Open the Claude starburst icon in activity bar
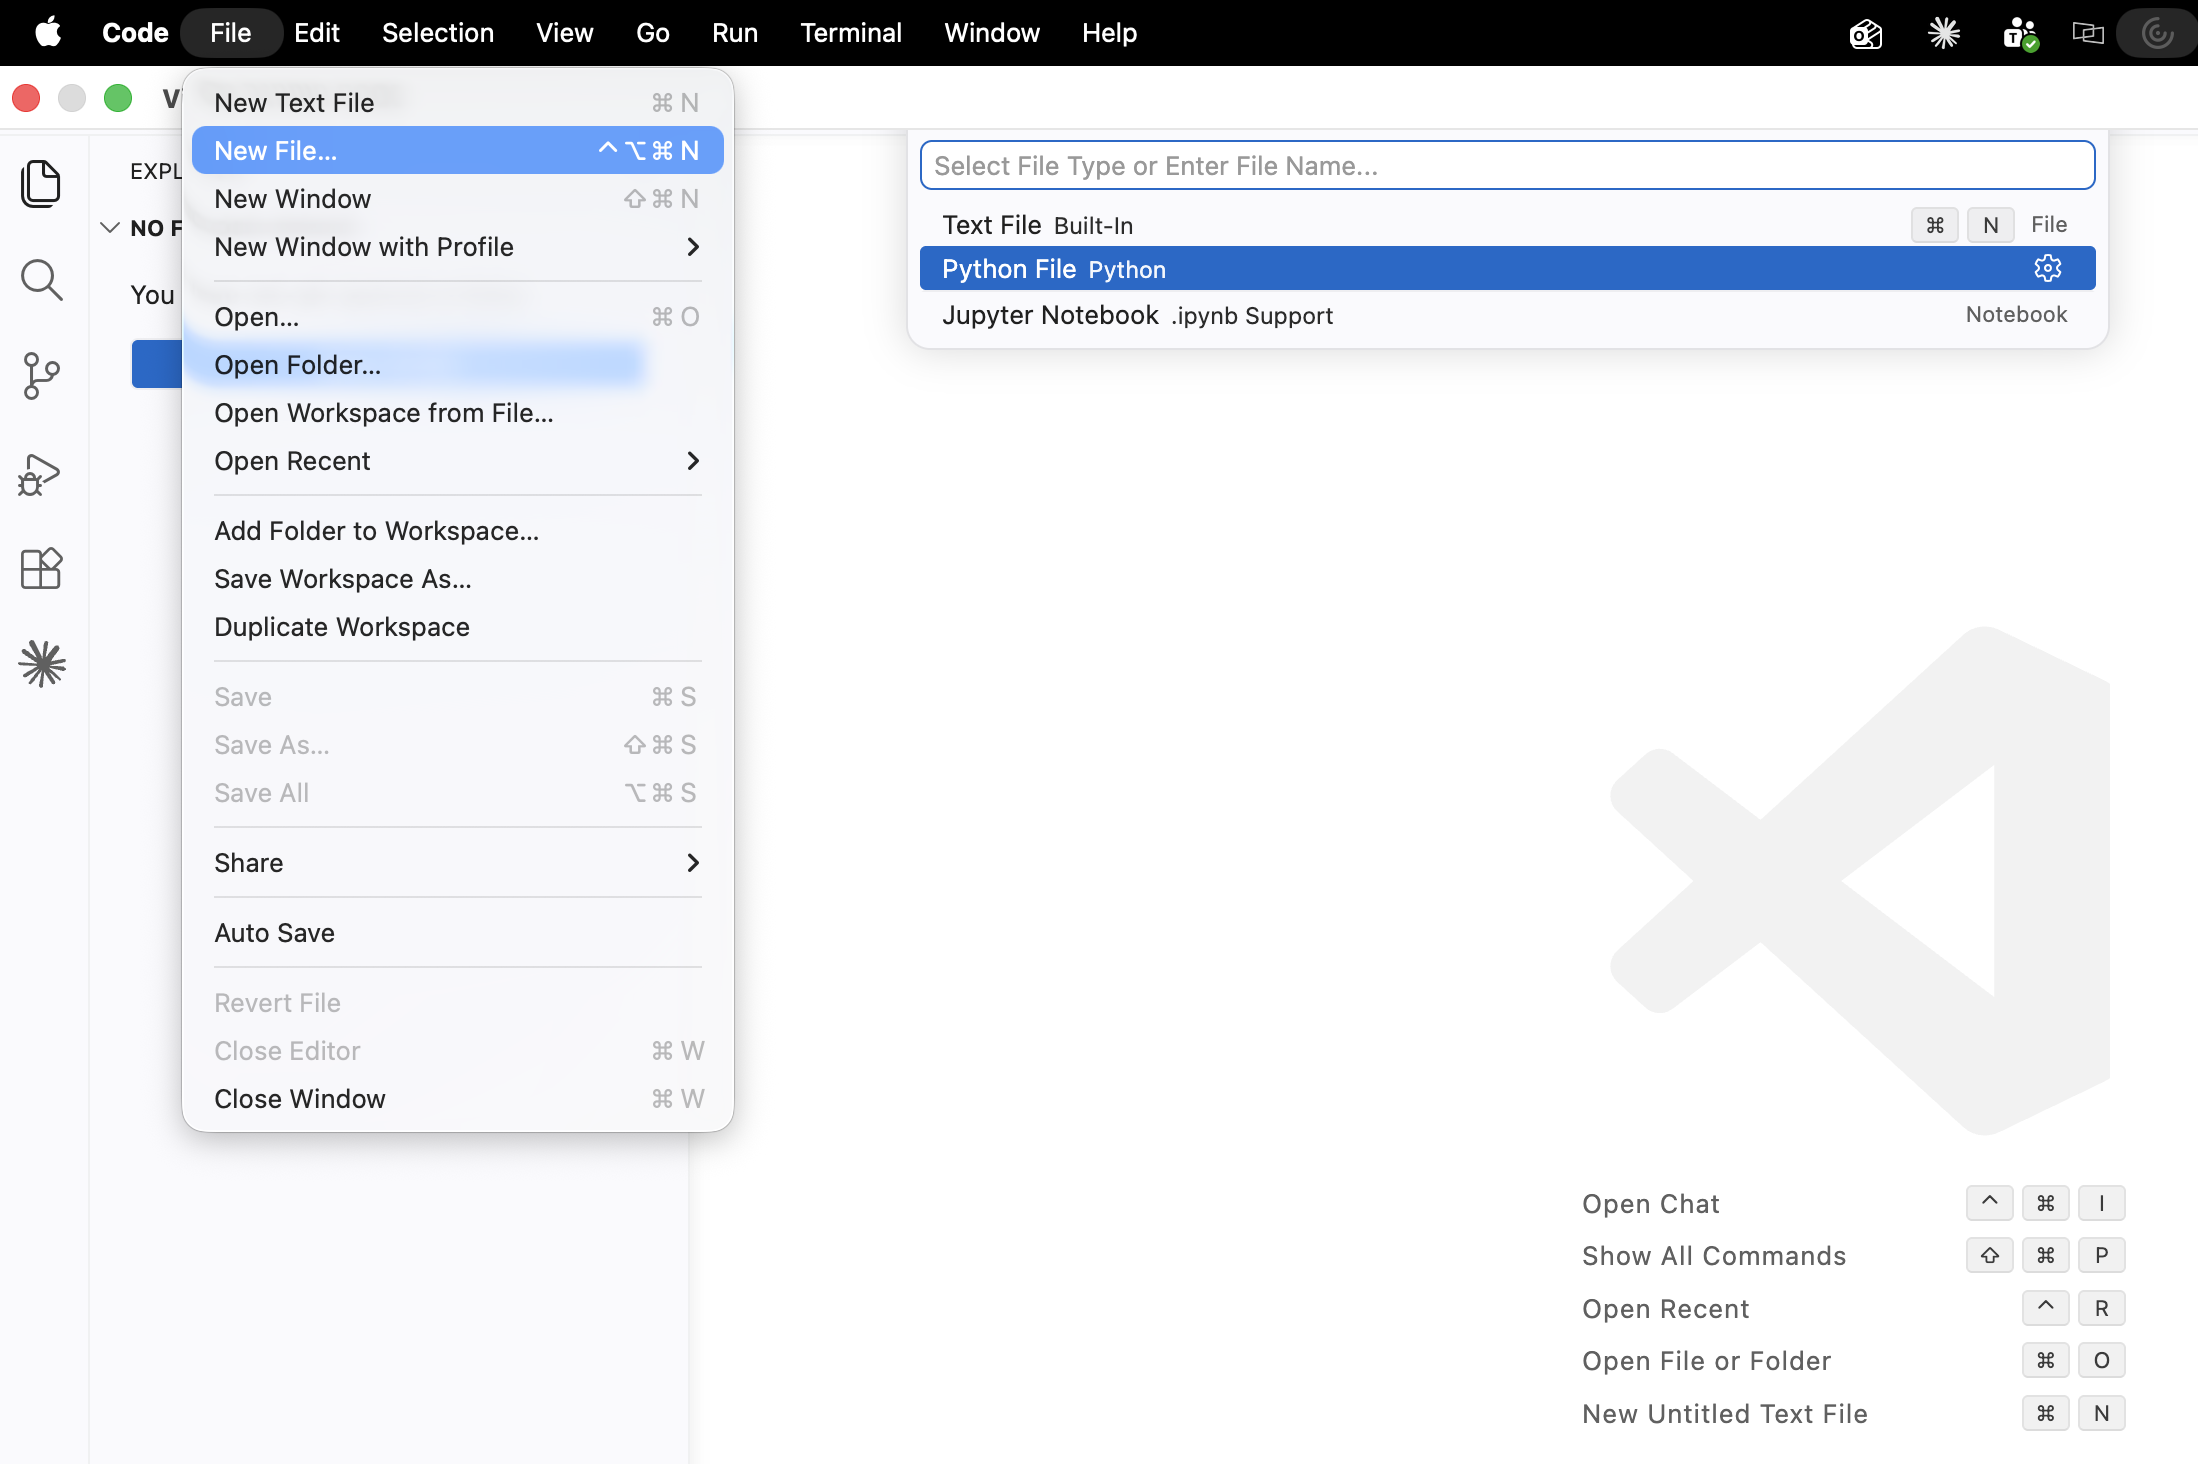2198x1464 pixels. (41, 664)
